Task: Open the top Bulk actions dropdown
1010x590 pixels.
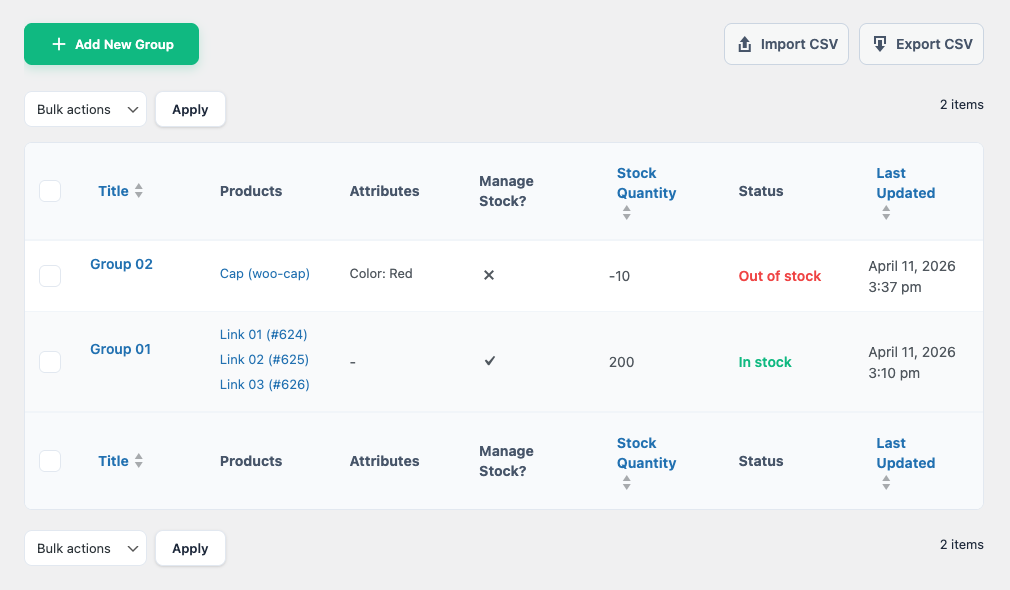Action: [x=85, y=110]
